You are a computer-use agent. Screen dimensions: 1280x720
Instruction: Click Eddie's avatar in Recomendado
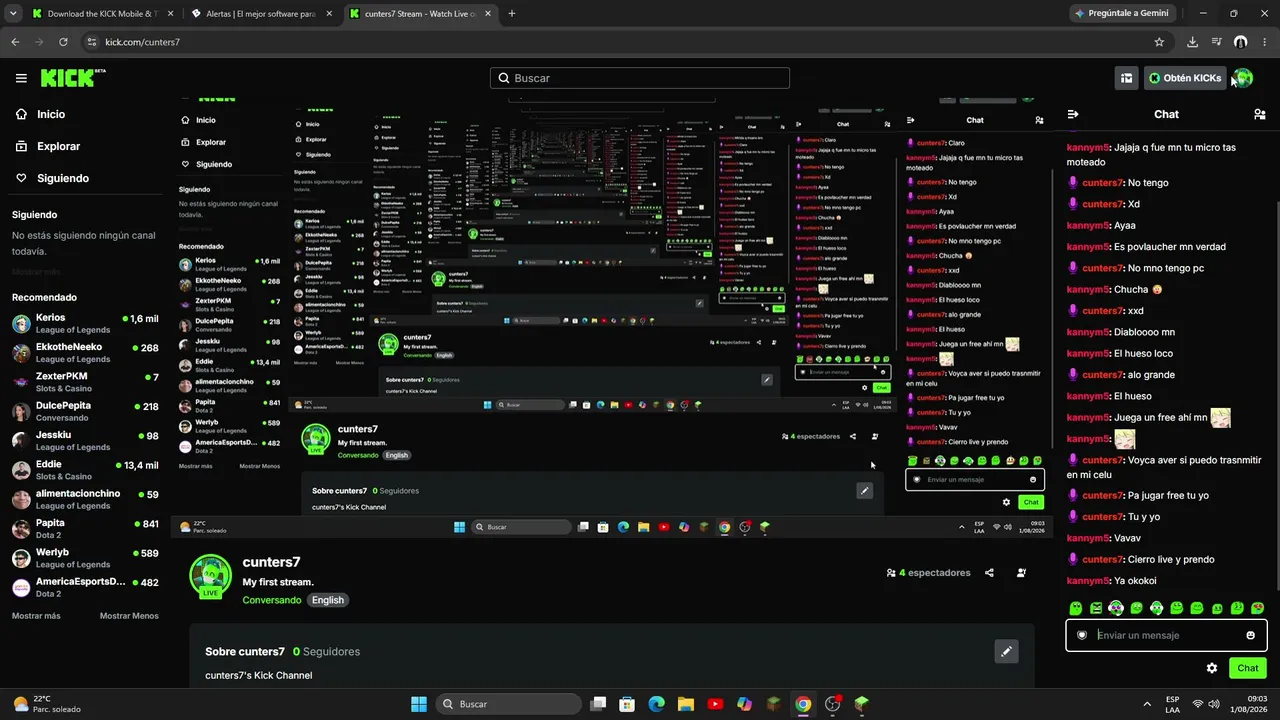pos(21,470)
